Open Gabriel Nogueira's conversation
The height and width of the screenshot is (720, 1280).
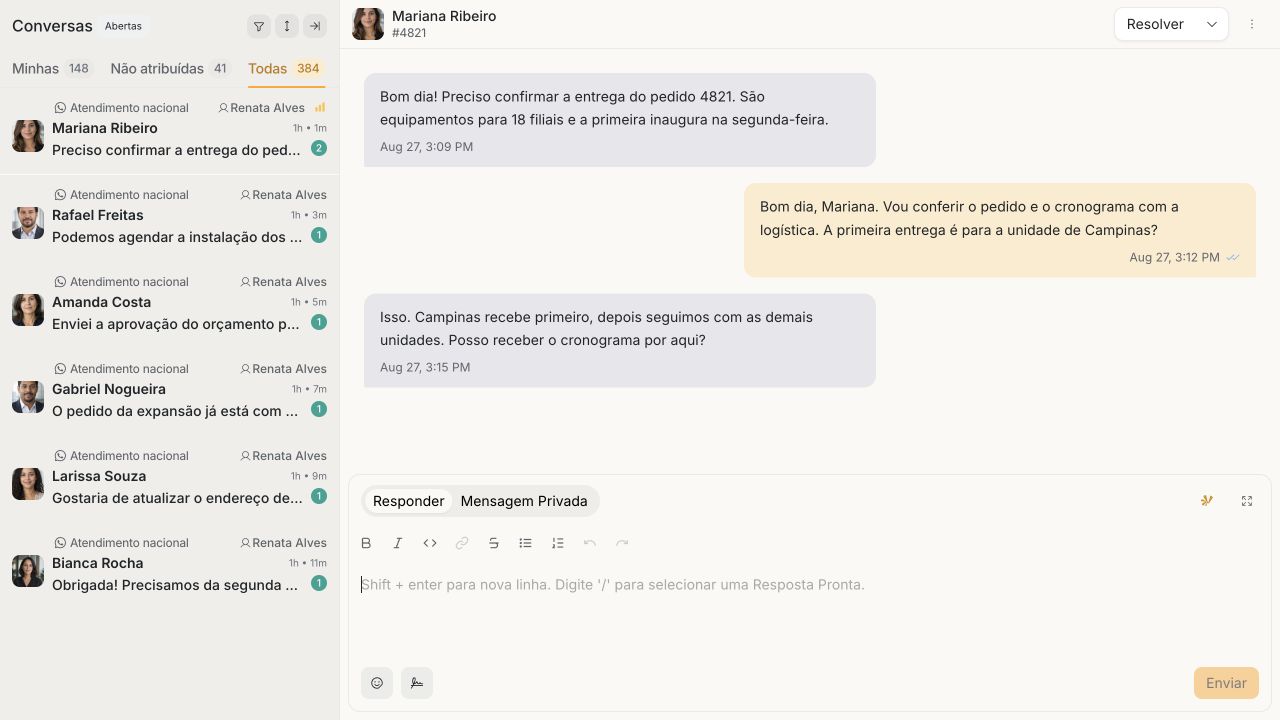[170, 390]
